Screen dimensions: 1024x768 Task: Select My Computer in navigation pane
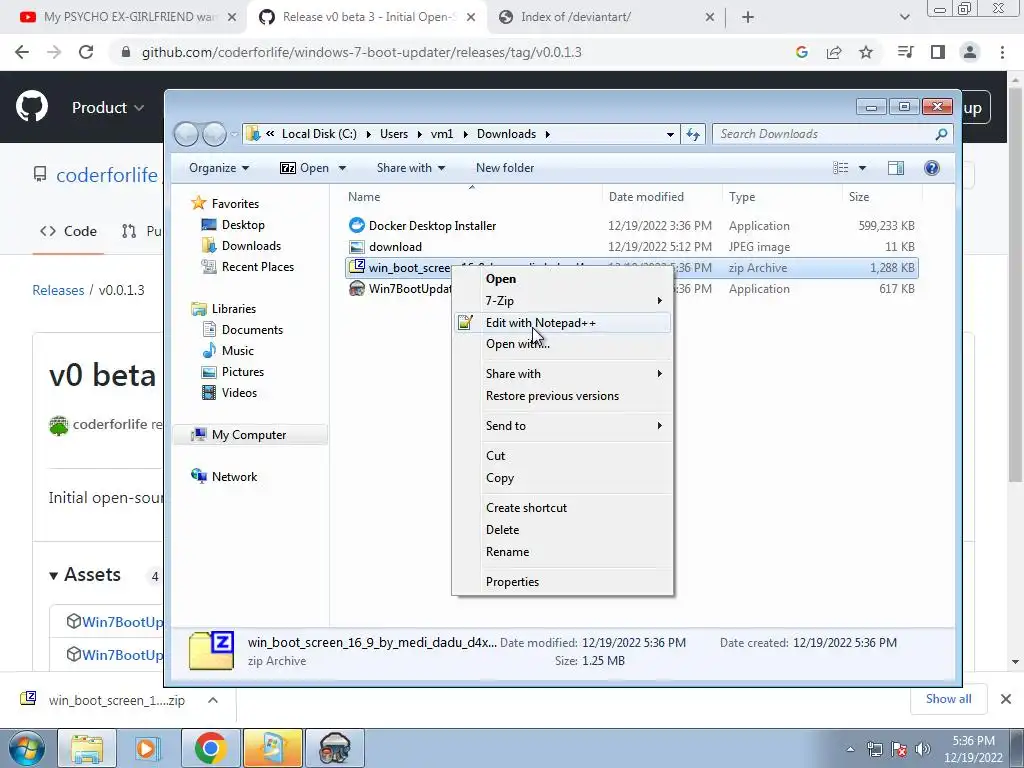pyautogui.click(x=248, y=435)
